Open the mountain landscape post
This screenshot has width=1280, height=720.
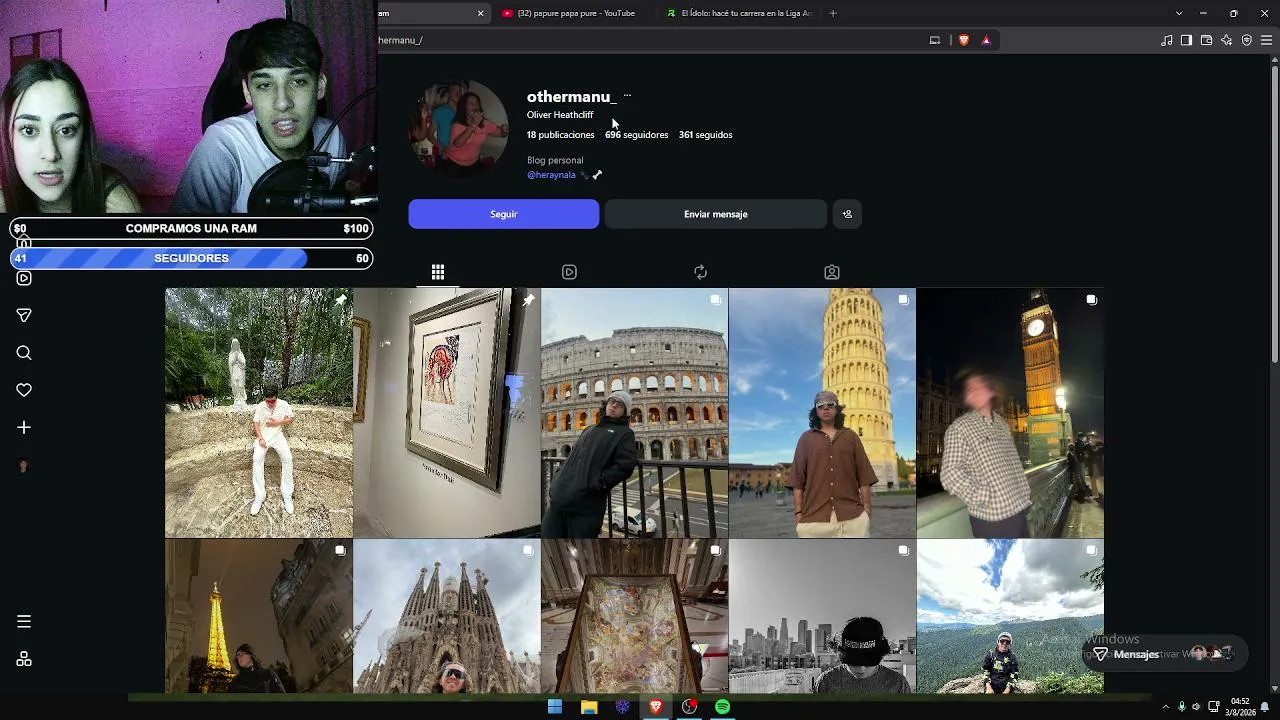coord(1010,616)
